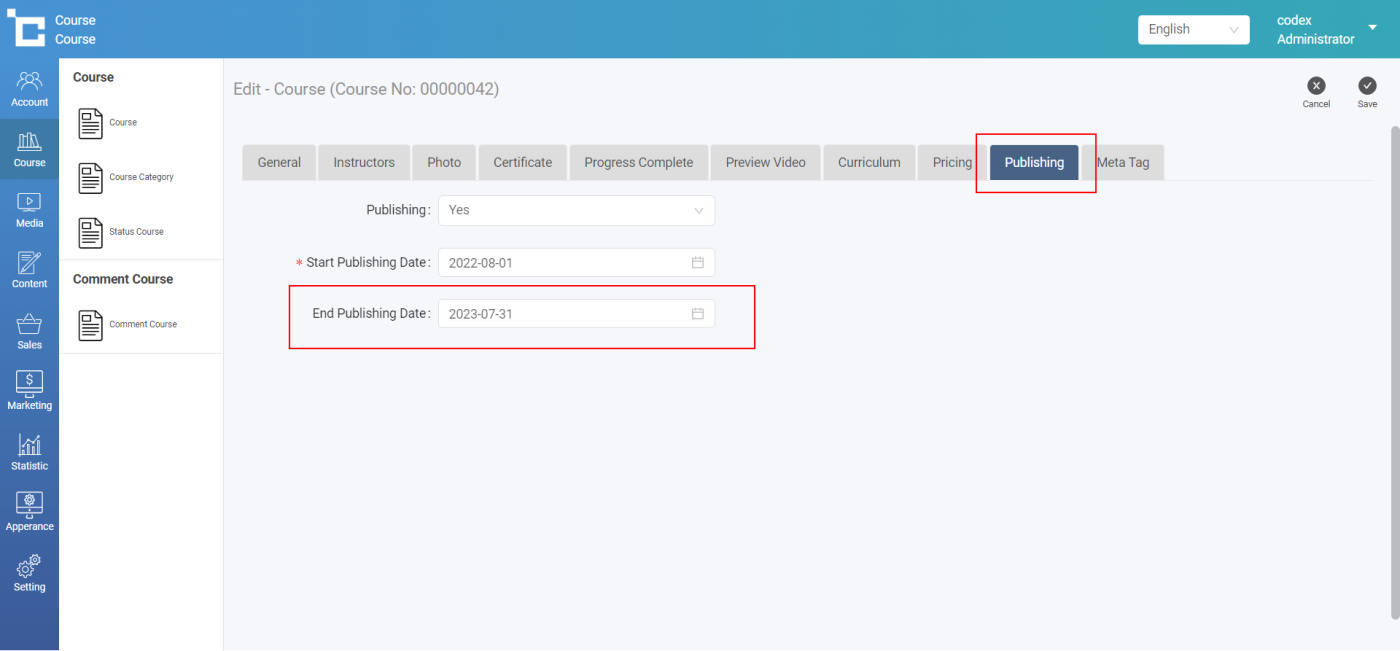This screenshot has height=651, width=1400.
Task: Open the English language dropdown
Action: (1193, 30)
